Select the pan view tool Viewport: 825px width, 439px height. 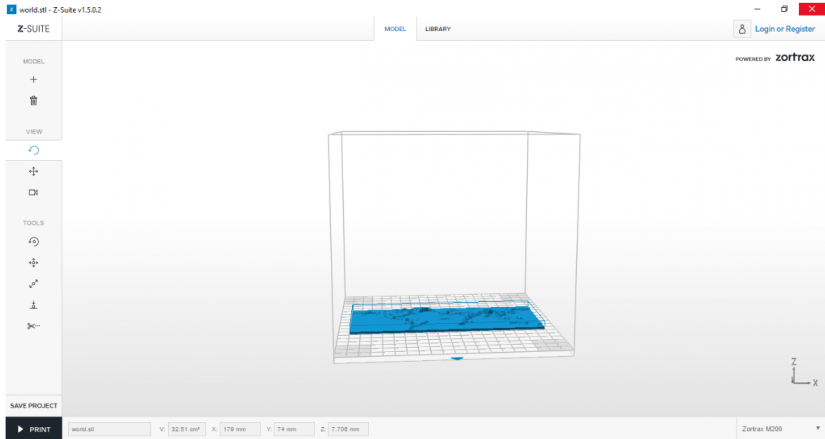click(33, 172)
